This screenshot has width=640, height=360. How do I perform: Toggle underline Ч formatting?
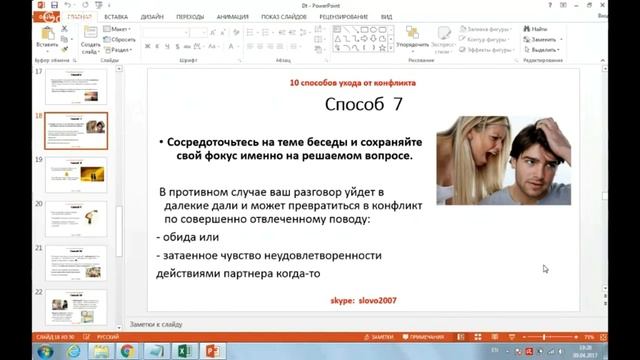167,47
